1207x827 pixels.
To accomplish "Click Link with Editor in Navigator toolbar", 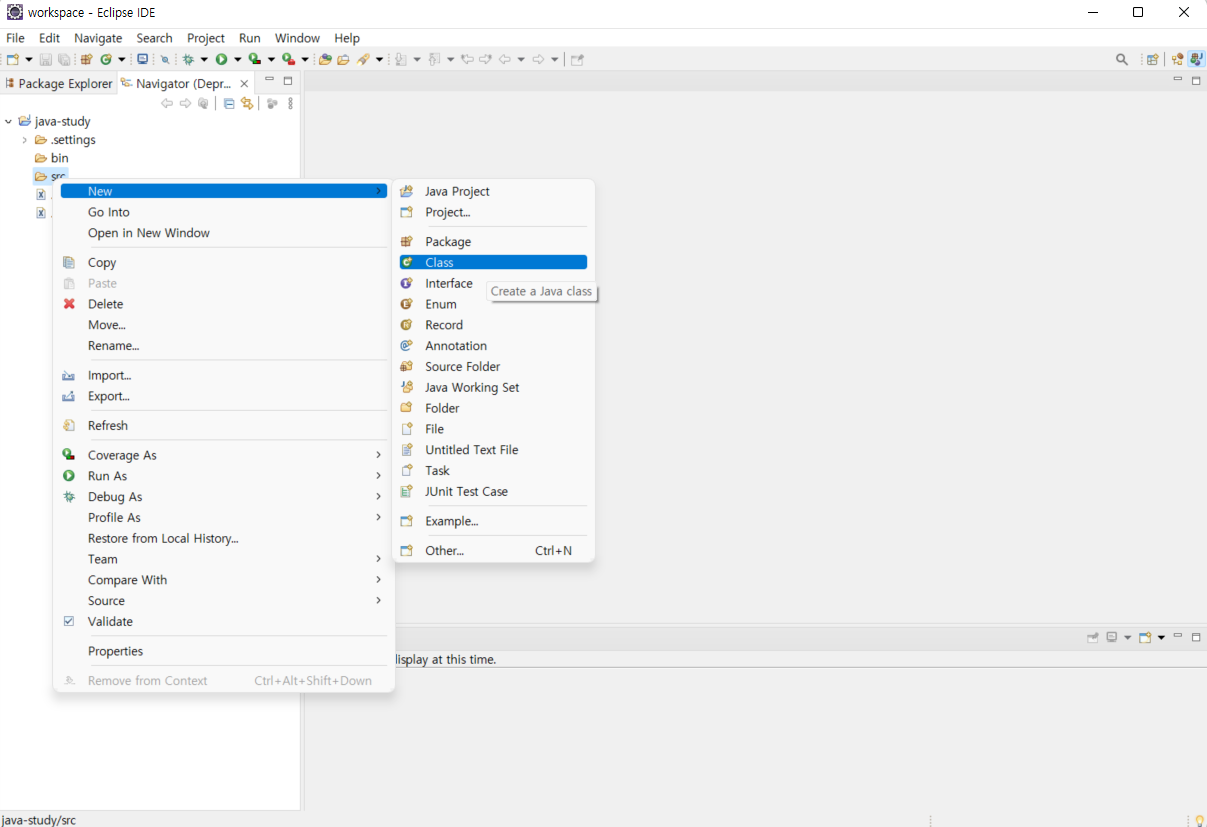I will (246, 103).
